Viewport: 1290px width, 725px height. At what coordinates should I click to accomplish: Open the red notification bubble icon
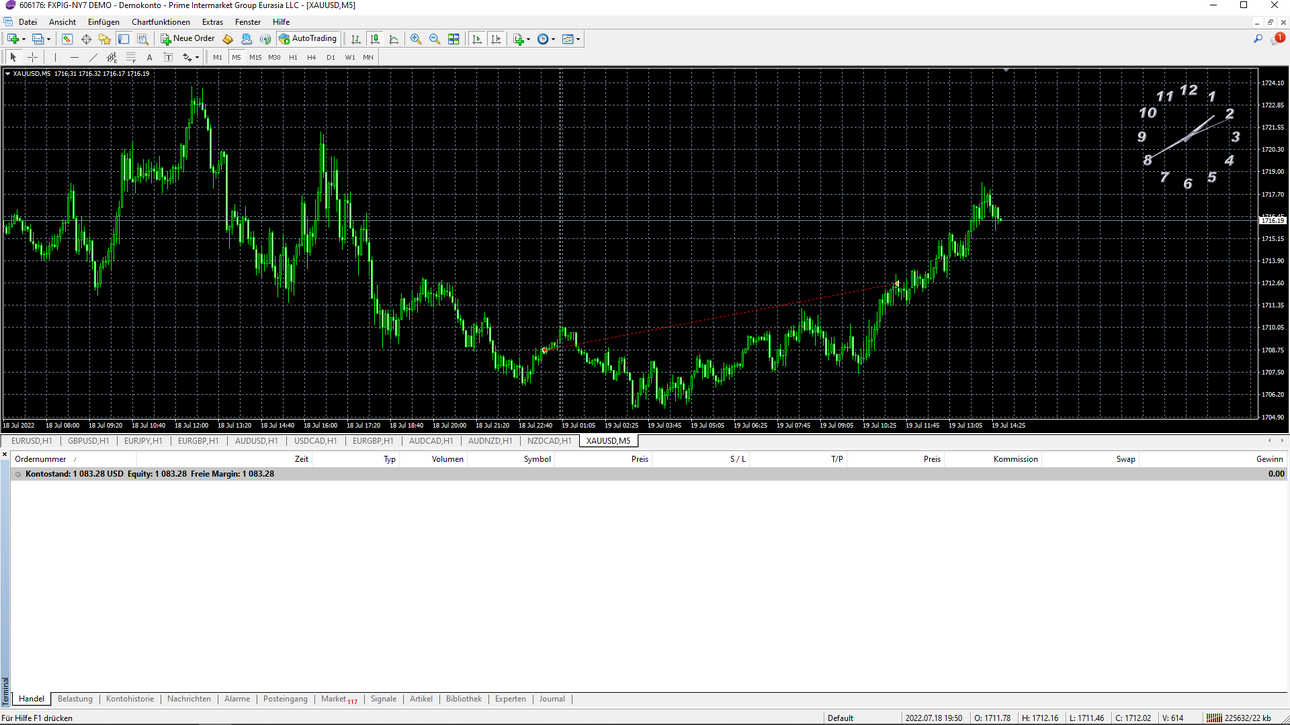[1278, 39]
